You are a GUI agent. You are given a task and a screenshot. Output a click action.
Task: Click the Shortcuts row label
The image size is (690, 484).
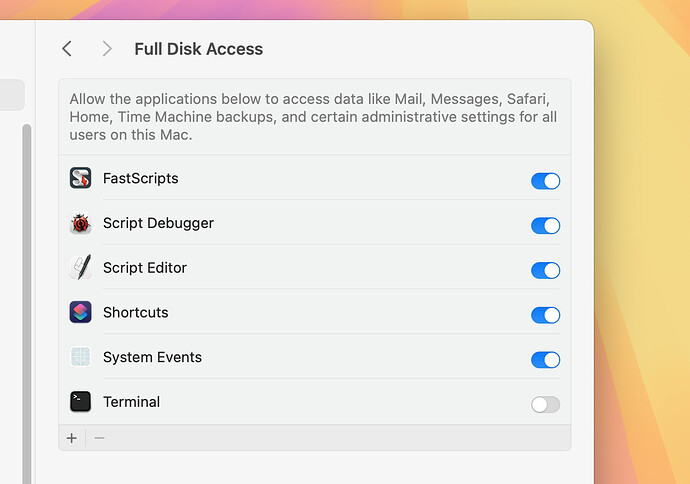click(x=136, y=312)
